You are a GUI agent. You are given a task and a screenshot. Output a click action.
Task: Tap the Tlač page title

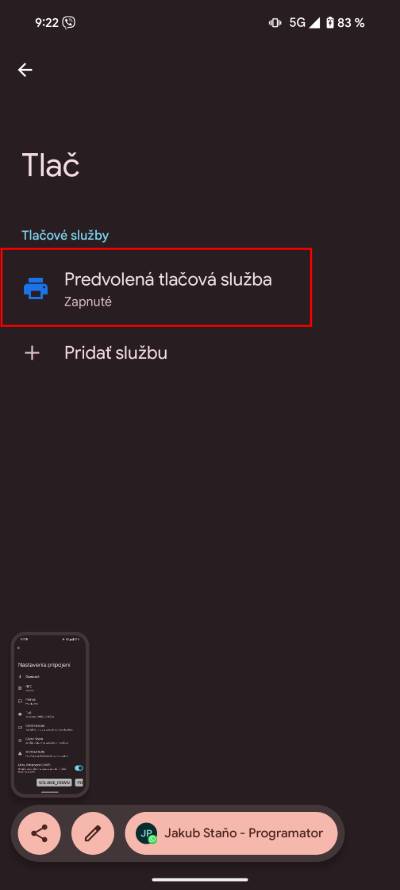pyautogui.click(x=50, y=165)
